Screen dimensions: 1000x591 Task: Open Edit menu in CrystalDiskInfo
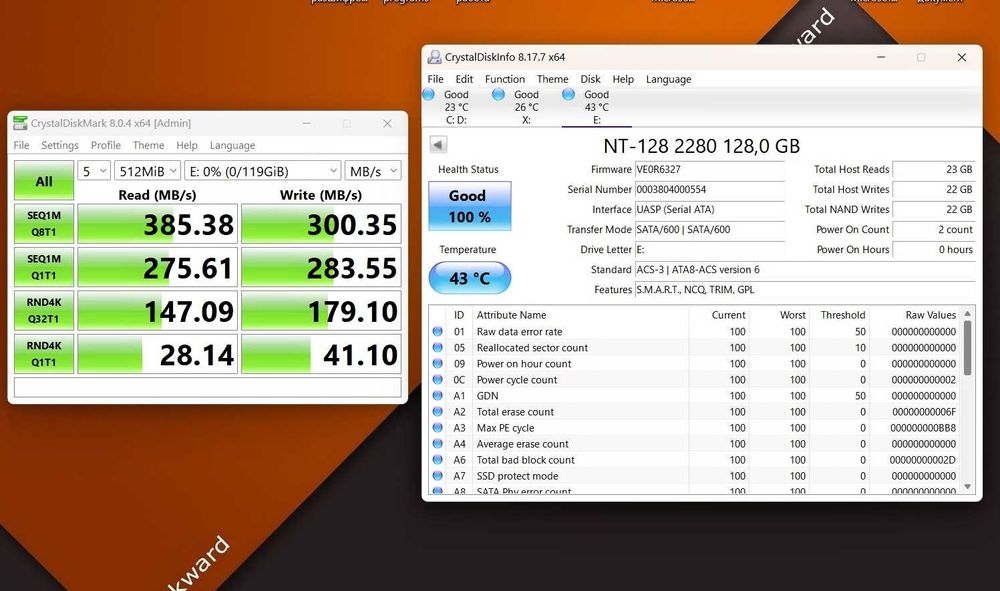point(464,79)
